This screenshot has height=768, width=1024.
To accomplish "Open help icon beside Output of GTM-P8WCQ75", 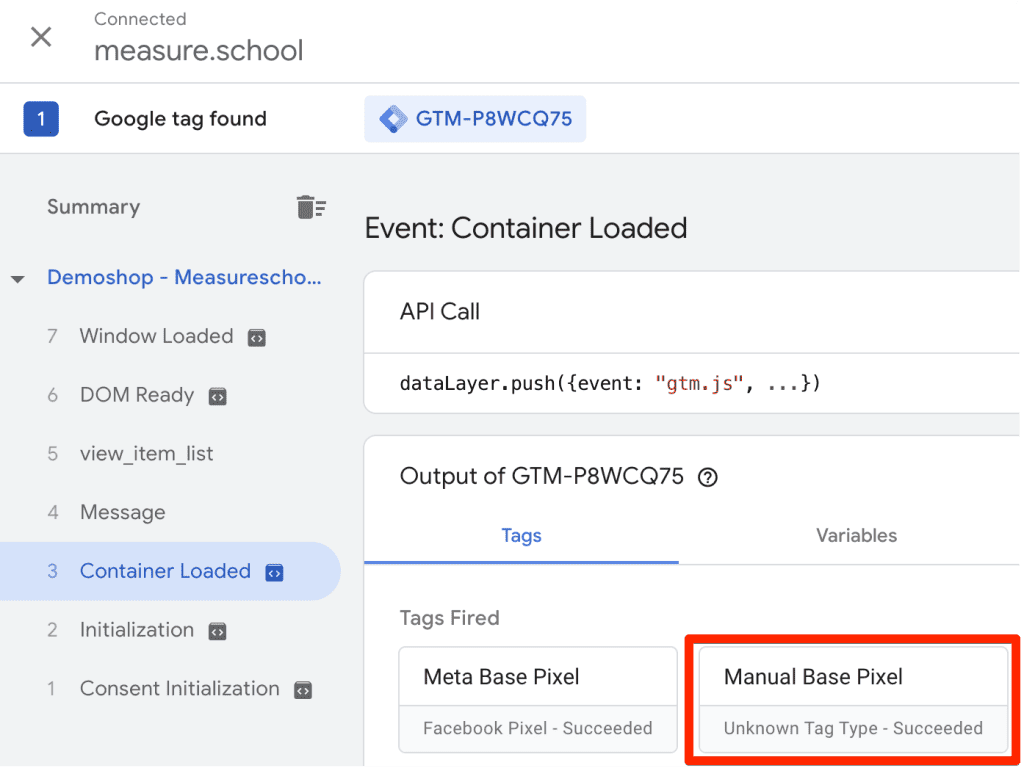I will (x=708, y=478).
